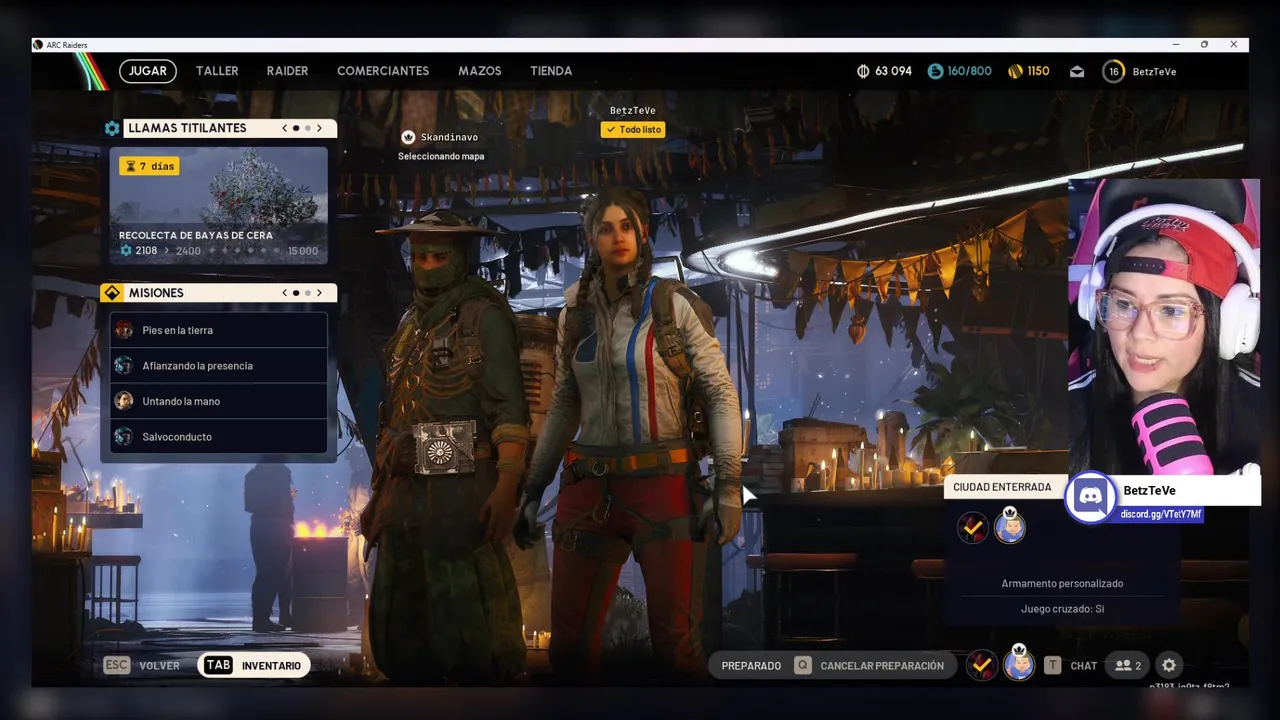
Task: Select the mission Untando la mano
Action: click(x=218, y=401)
